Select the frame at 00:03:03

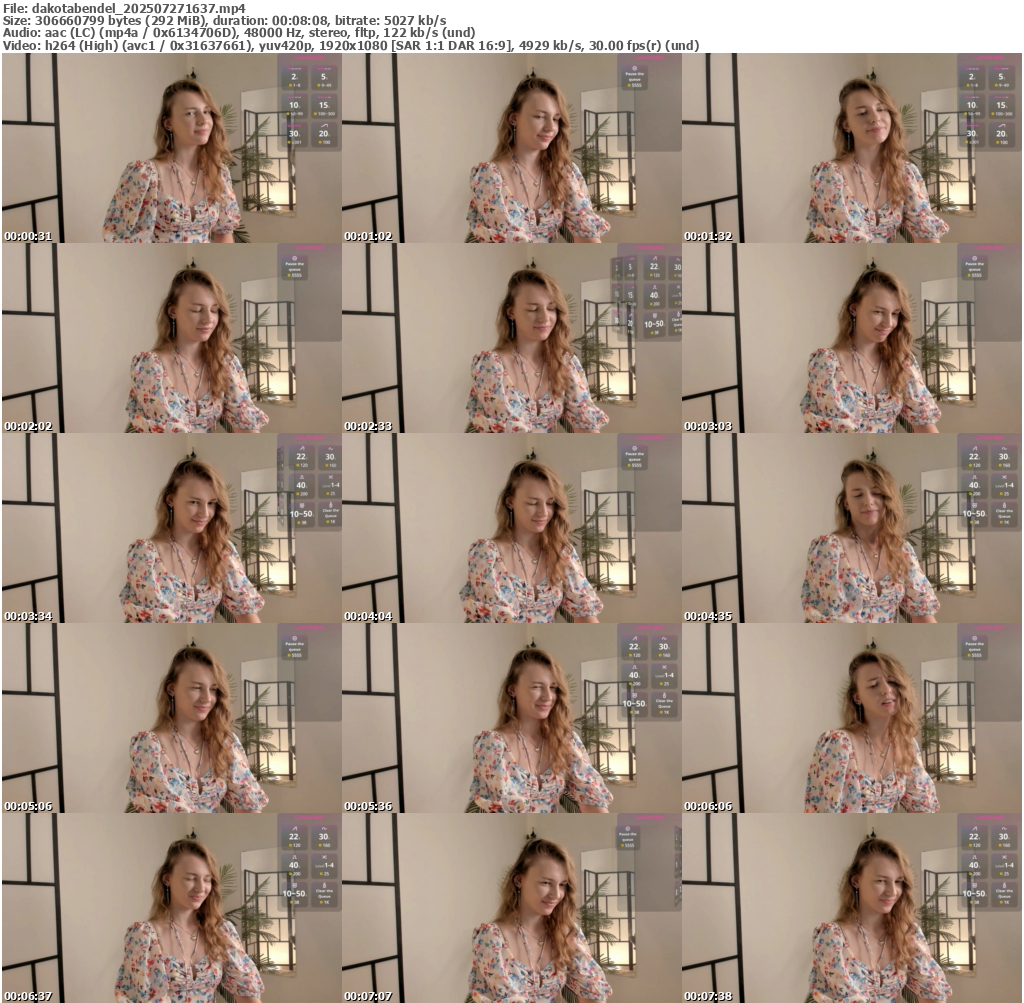[852, 338]
